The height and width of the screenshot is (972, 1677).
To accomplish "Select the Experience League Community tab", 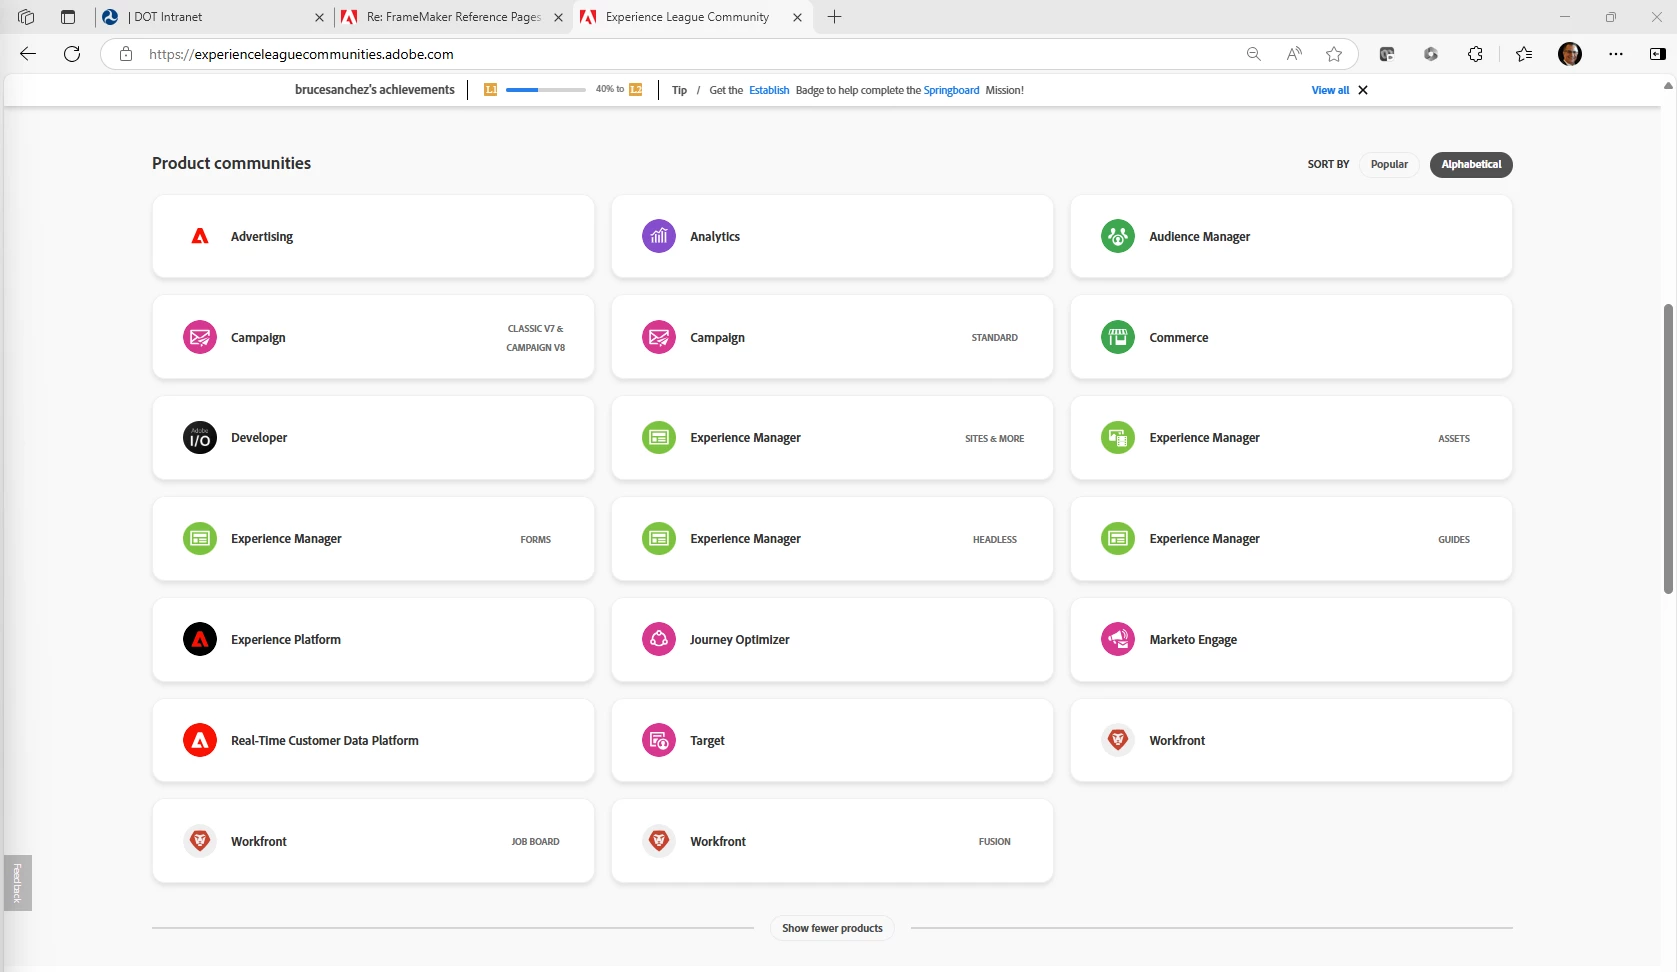I will (x=690, y=17).
